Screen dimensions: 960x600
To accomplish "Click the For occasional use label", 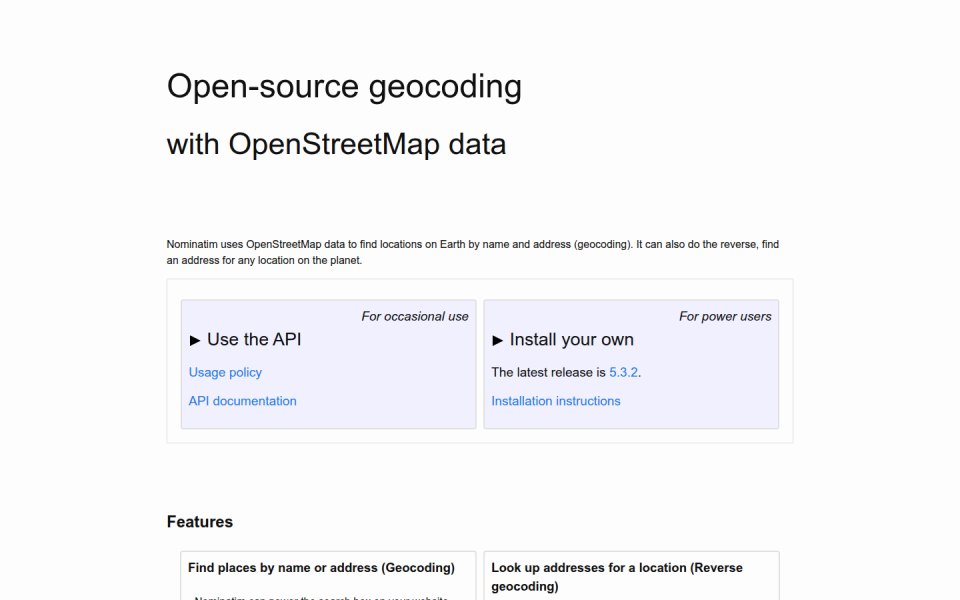I will click(414, 317).
